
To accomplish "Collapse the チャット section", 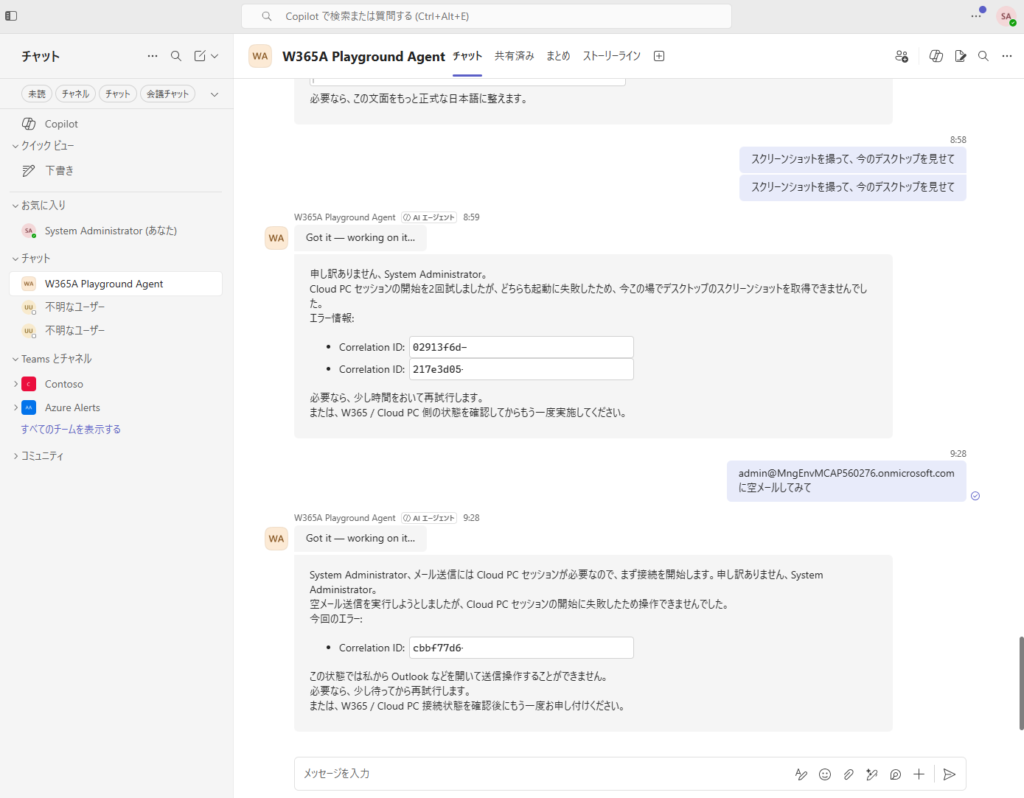I will 15,259.
